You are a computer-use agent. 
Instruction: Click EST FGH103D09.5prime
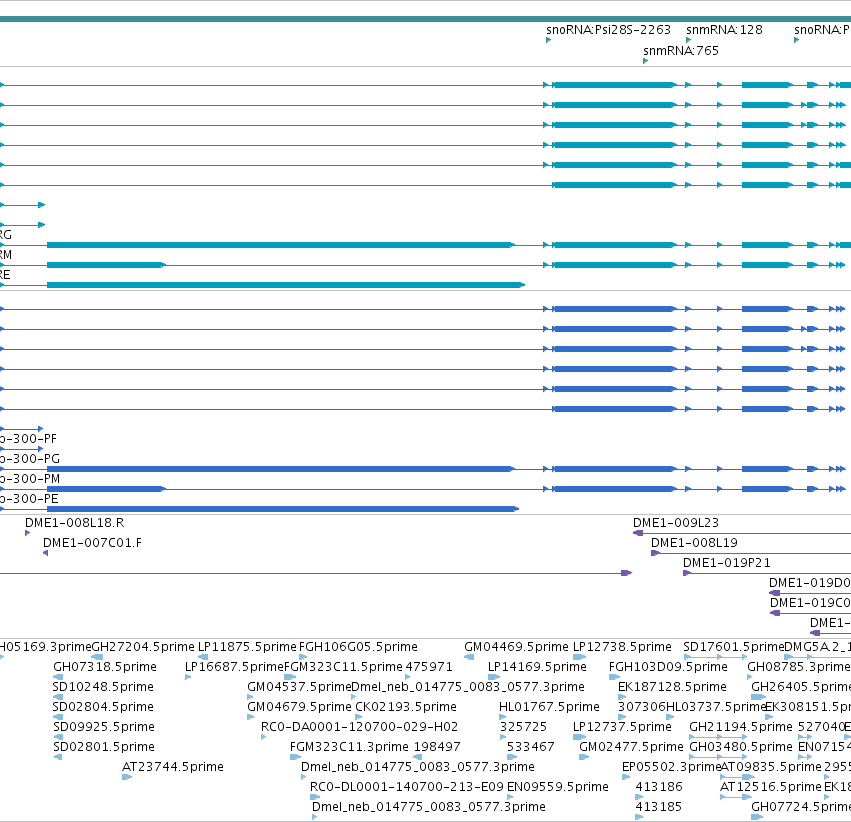point(668,667)
